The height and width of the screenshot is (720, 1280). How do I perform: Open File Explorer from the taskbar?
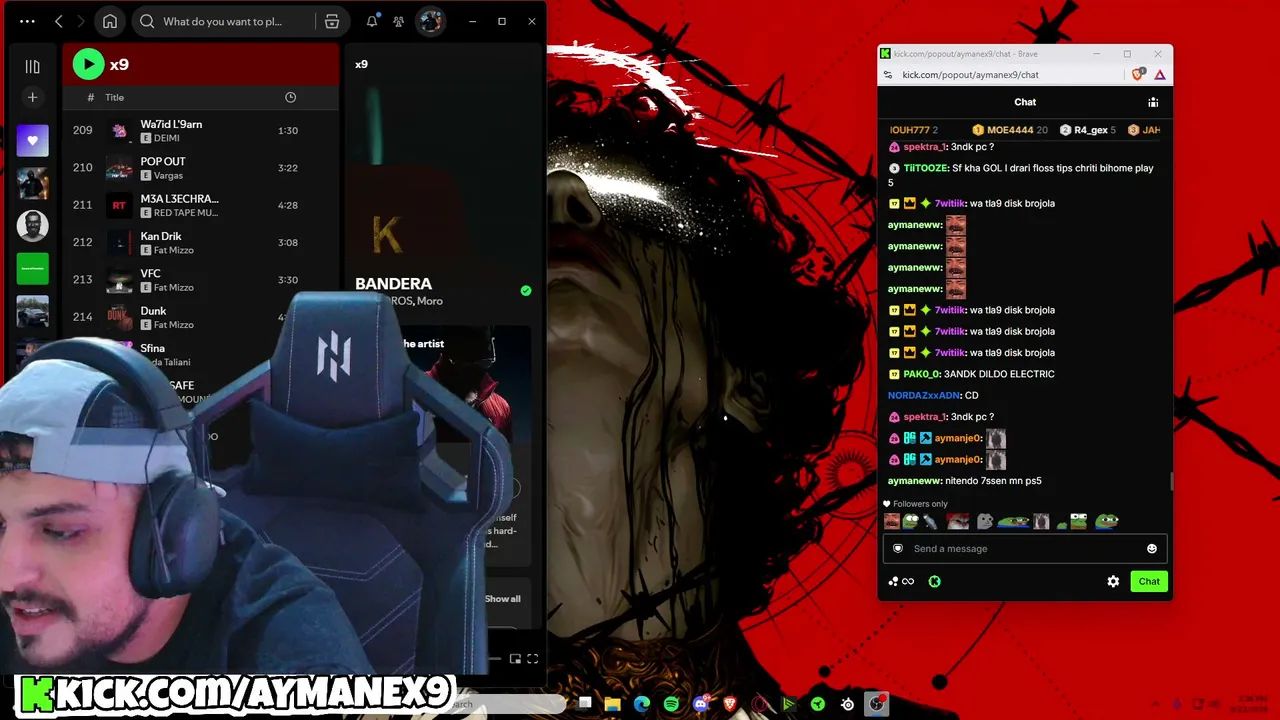click(613, 704)
